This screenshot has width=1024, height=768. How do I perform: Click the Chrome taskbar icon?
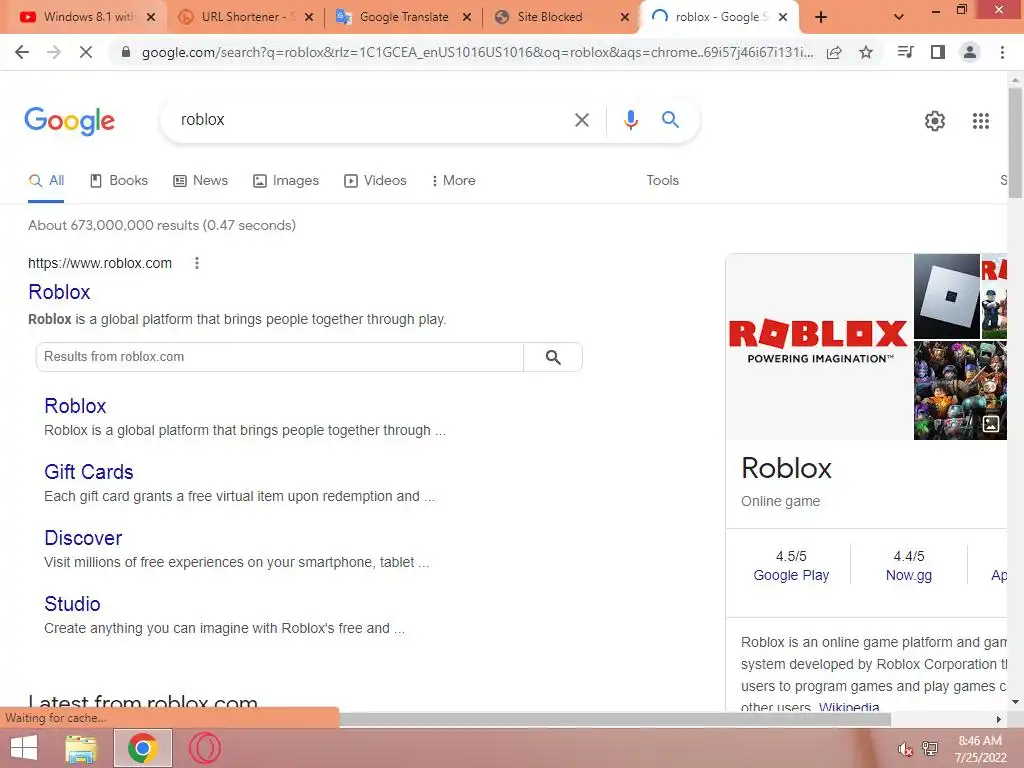(142, 748)
